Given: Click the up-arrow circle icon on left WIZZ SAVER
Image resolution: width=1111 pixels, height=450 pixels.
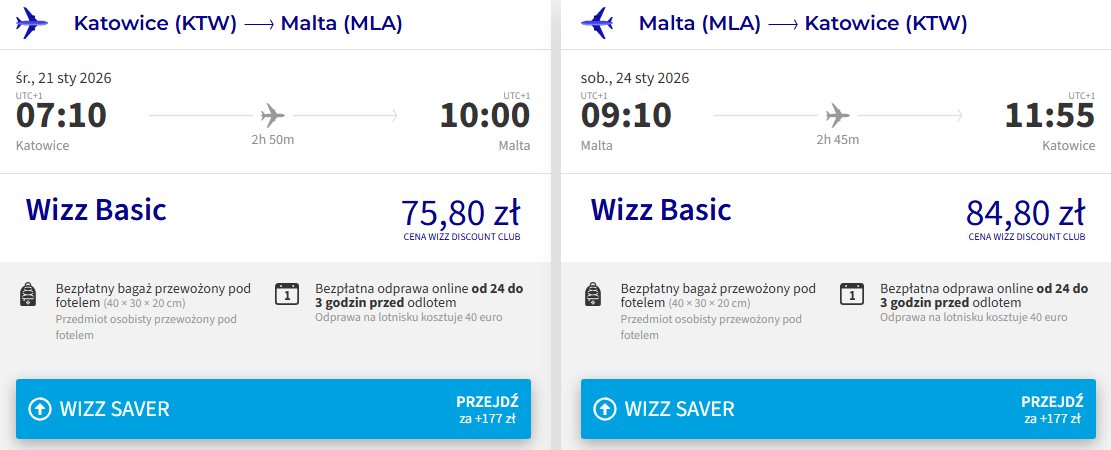Looking at the screenshot, I should [x=40, y=409].
